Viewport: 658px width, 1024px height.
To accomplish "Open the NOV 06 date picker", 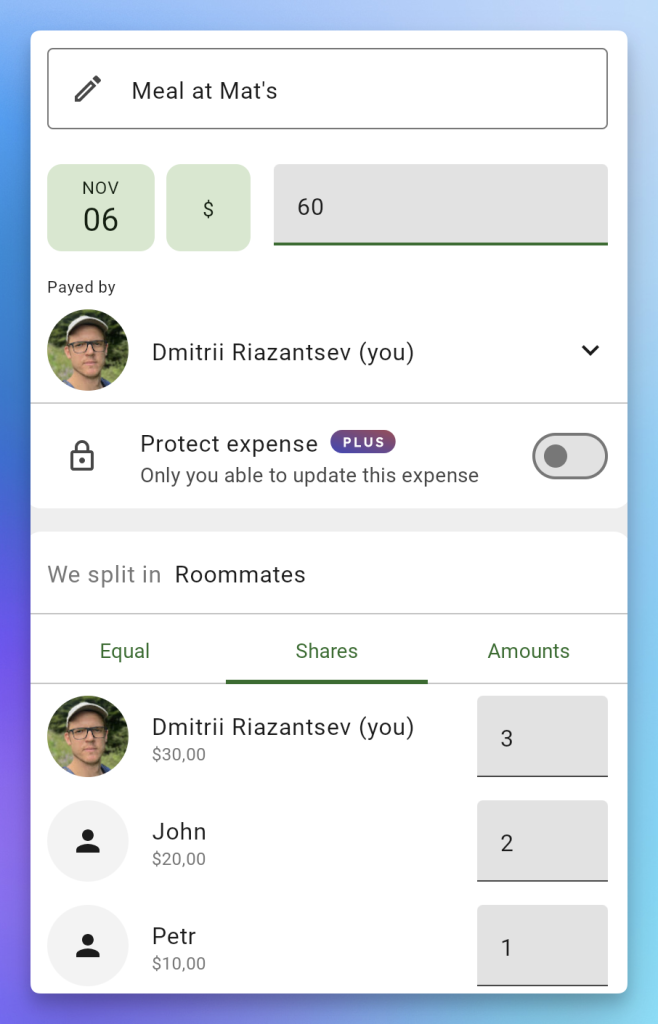I will [101, 208].
